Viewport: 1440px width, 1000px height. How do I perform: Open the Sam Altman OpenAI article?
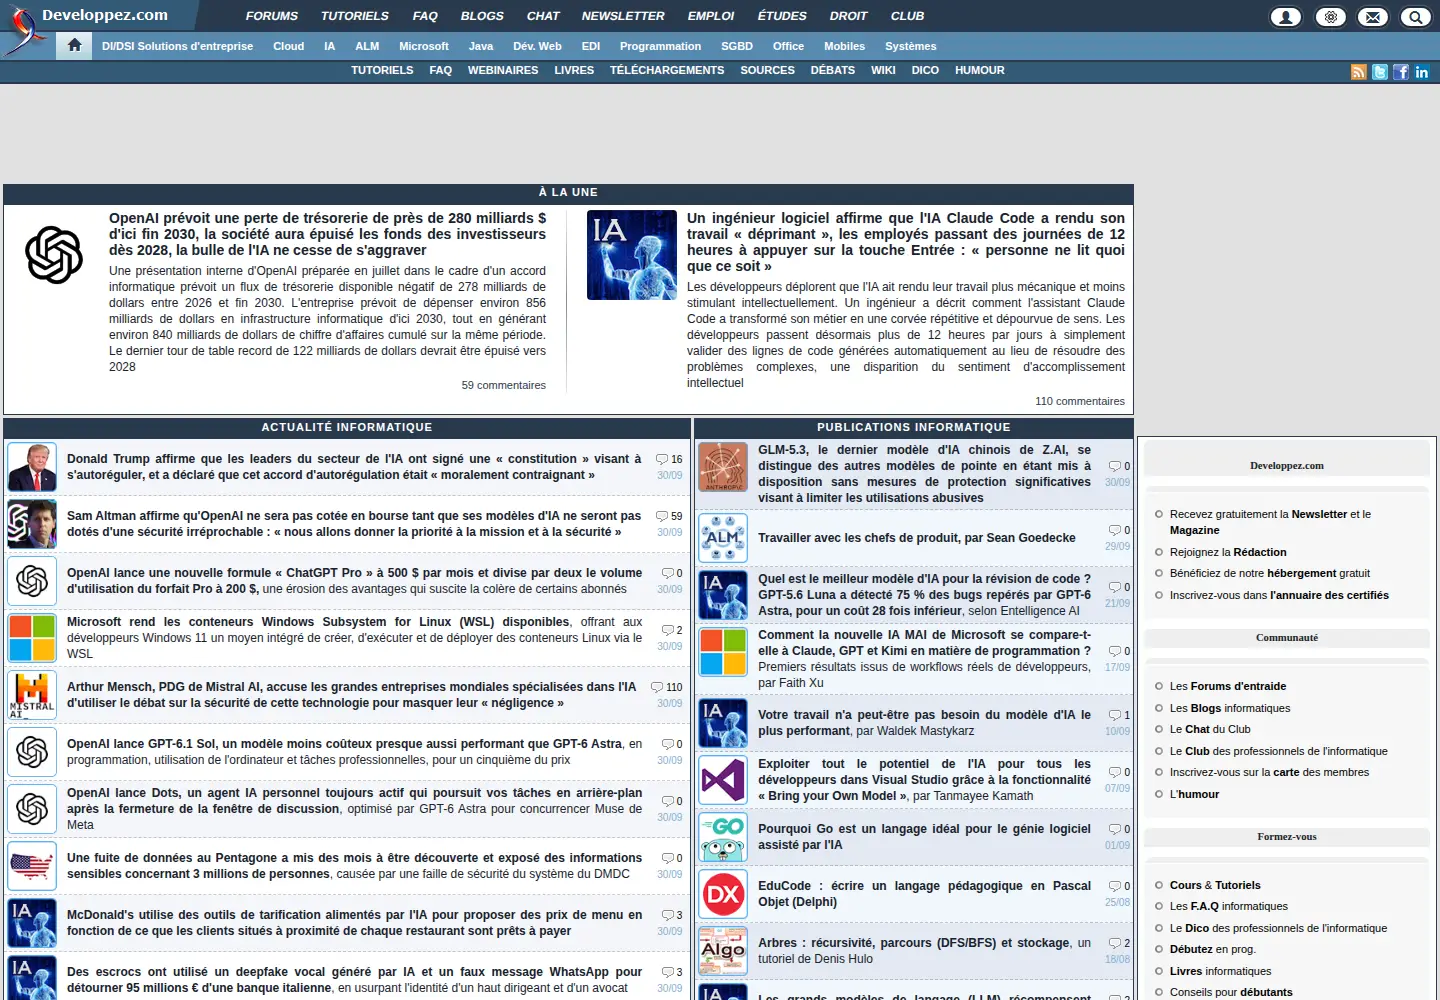click(x=354, y=524)
